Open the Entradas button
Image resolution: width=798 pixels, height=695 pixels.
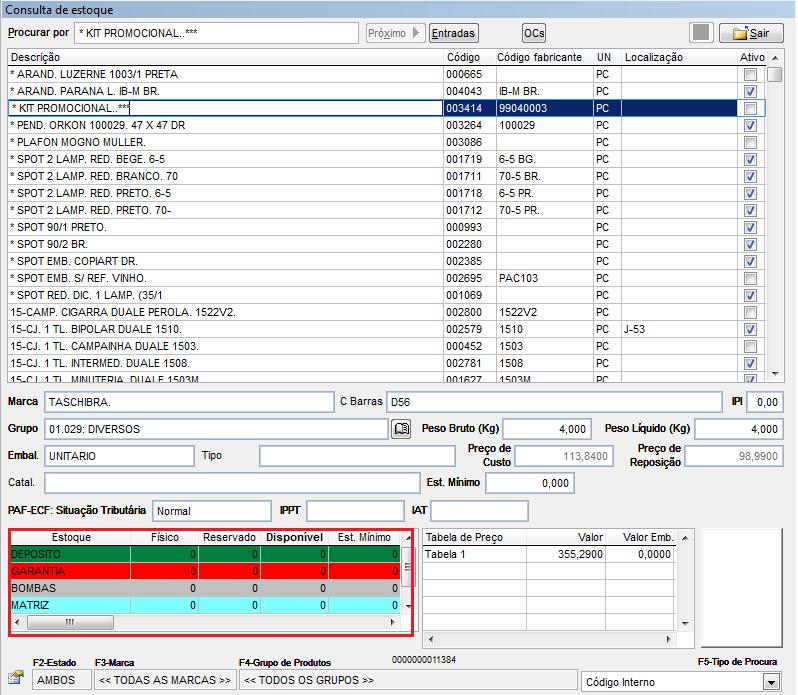tap(453, 33)
